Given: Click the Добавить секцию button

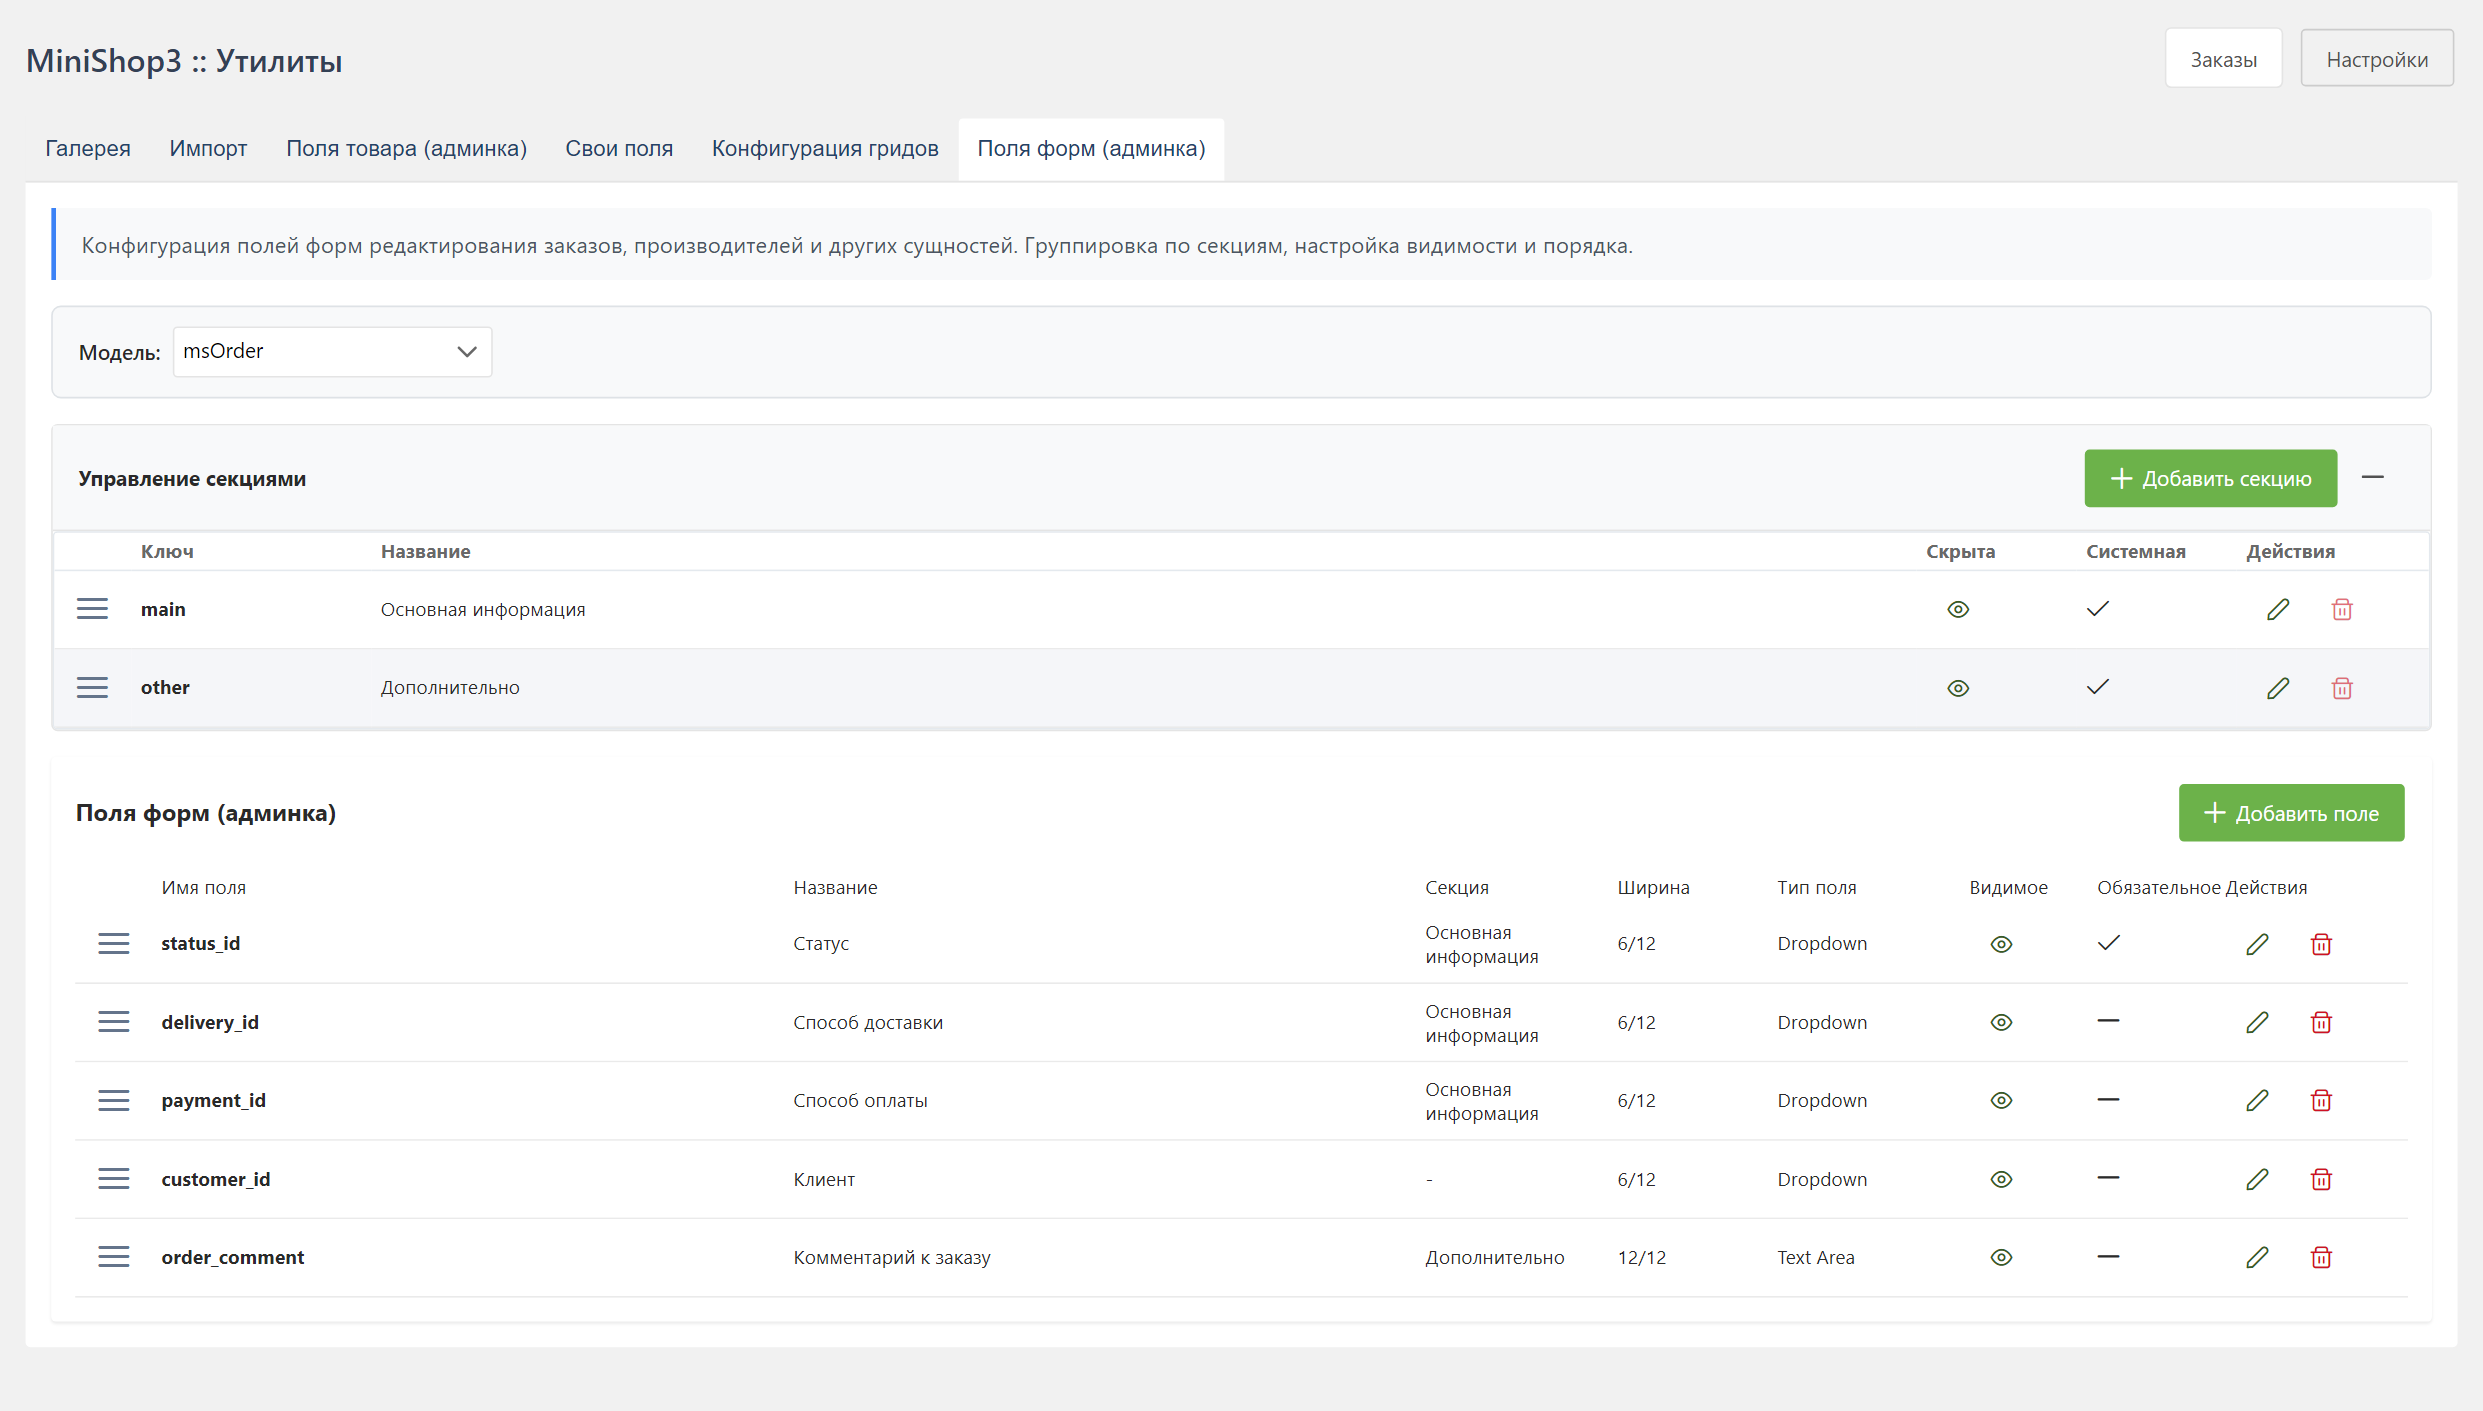Looking at the screenshot, I should [2211, 478].
